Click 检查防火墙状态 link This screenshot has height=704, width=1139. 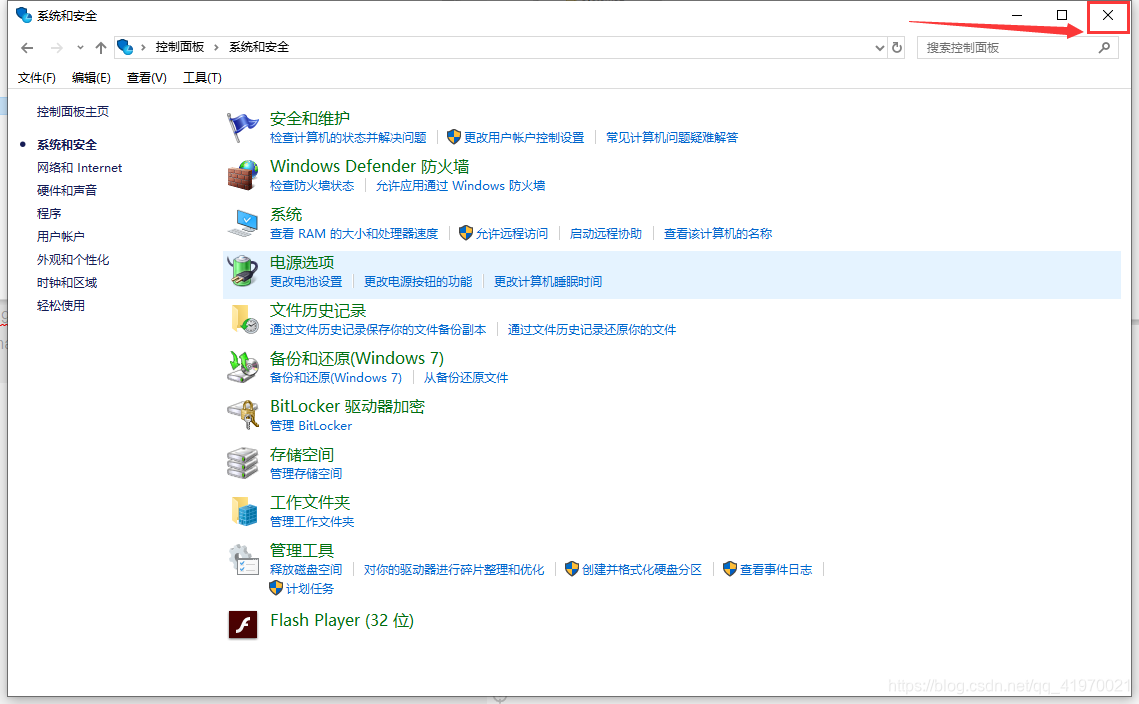[312, 186]
